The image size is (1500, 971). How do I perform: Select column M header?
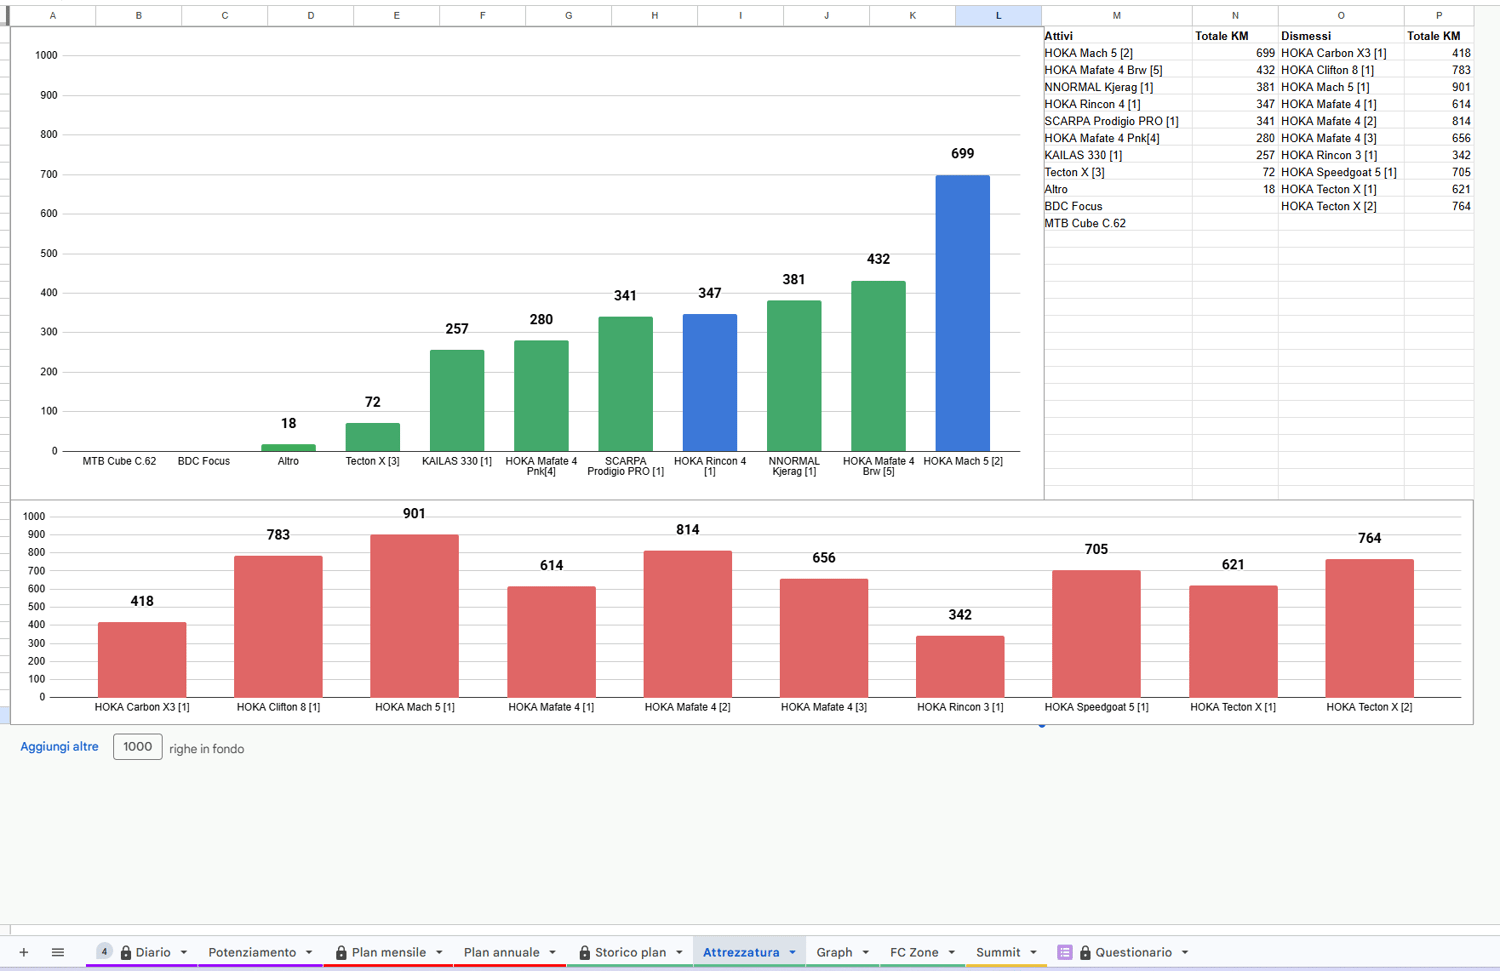1117,16
